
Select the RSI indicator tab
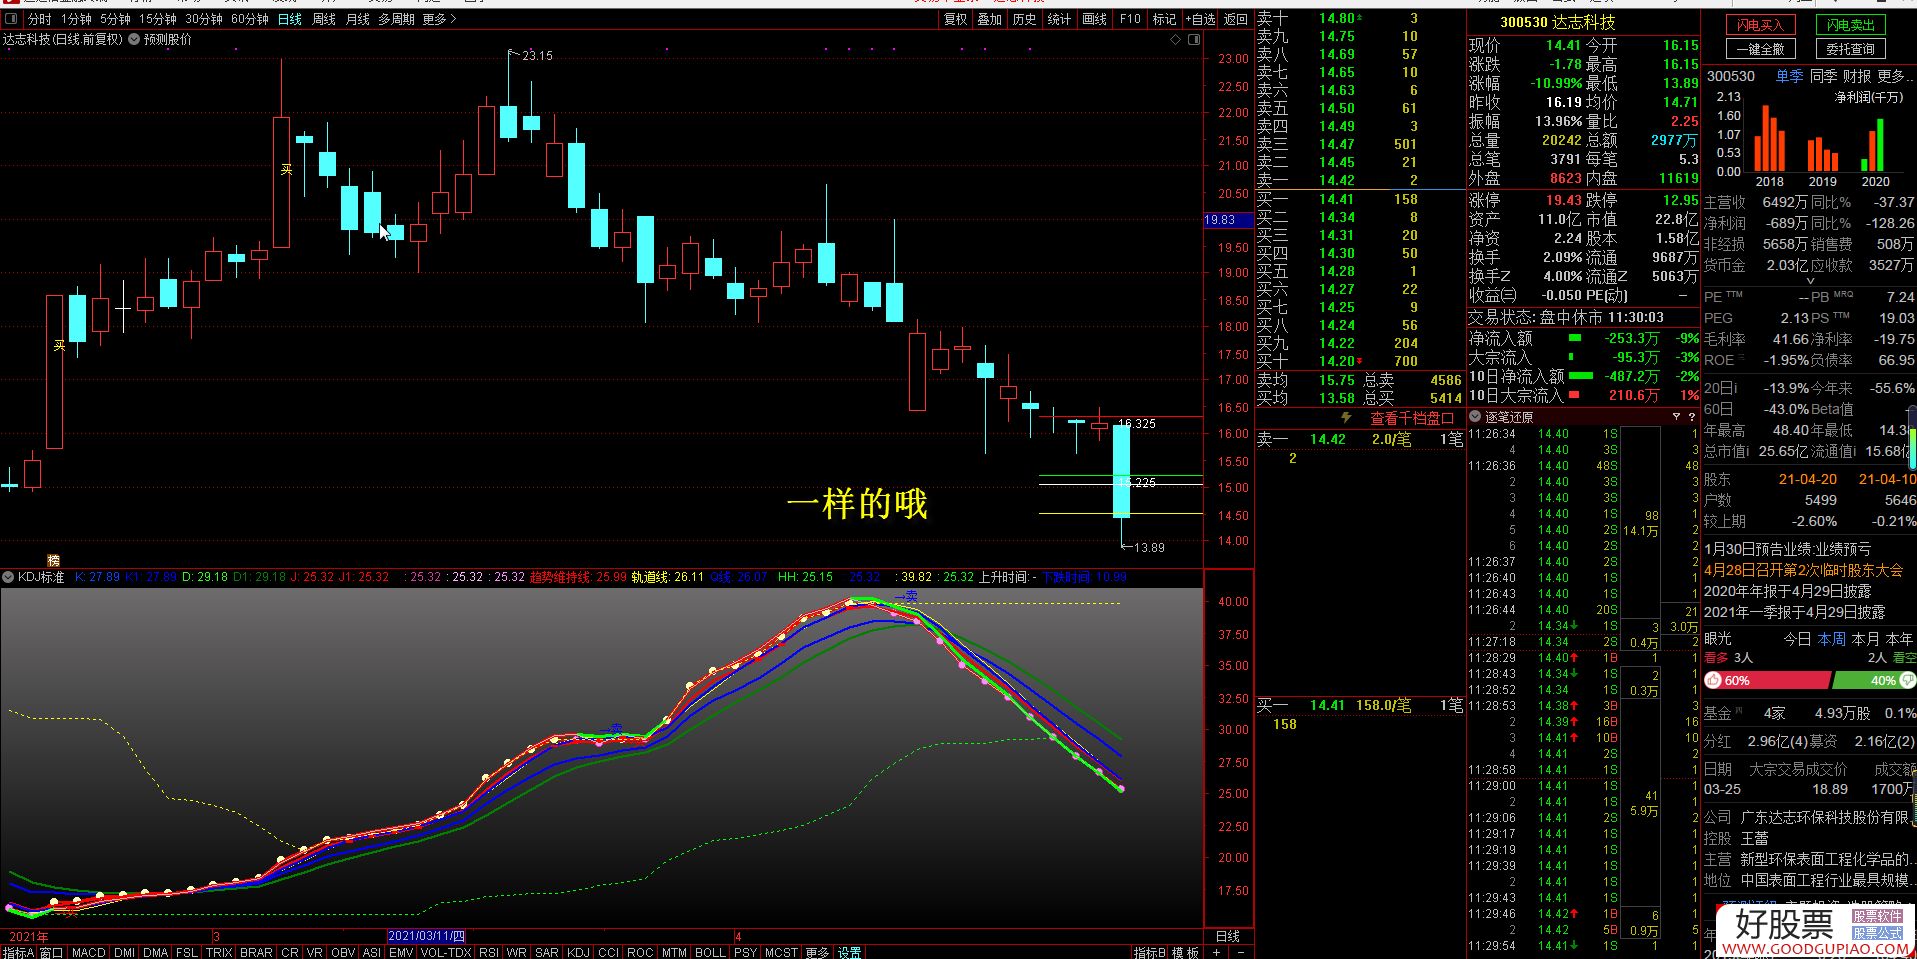point(488,952)
